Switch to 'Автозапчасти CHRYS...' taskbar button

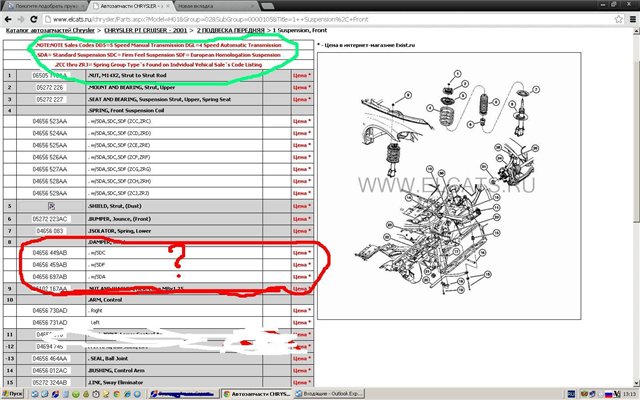(x=257, y=394)
